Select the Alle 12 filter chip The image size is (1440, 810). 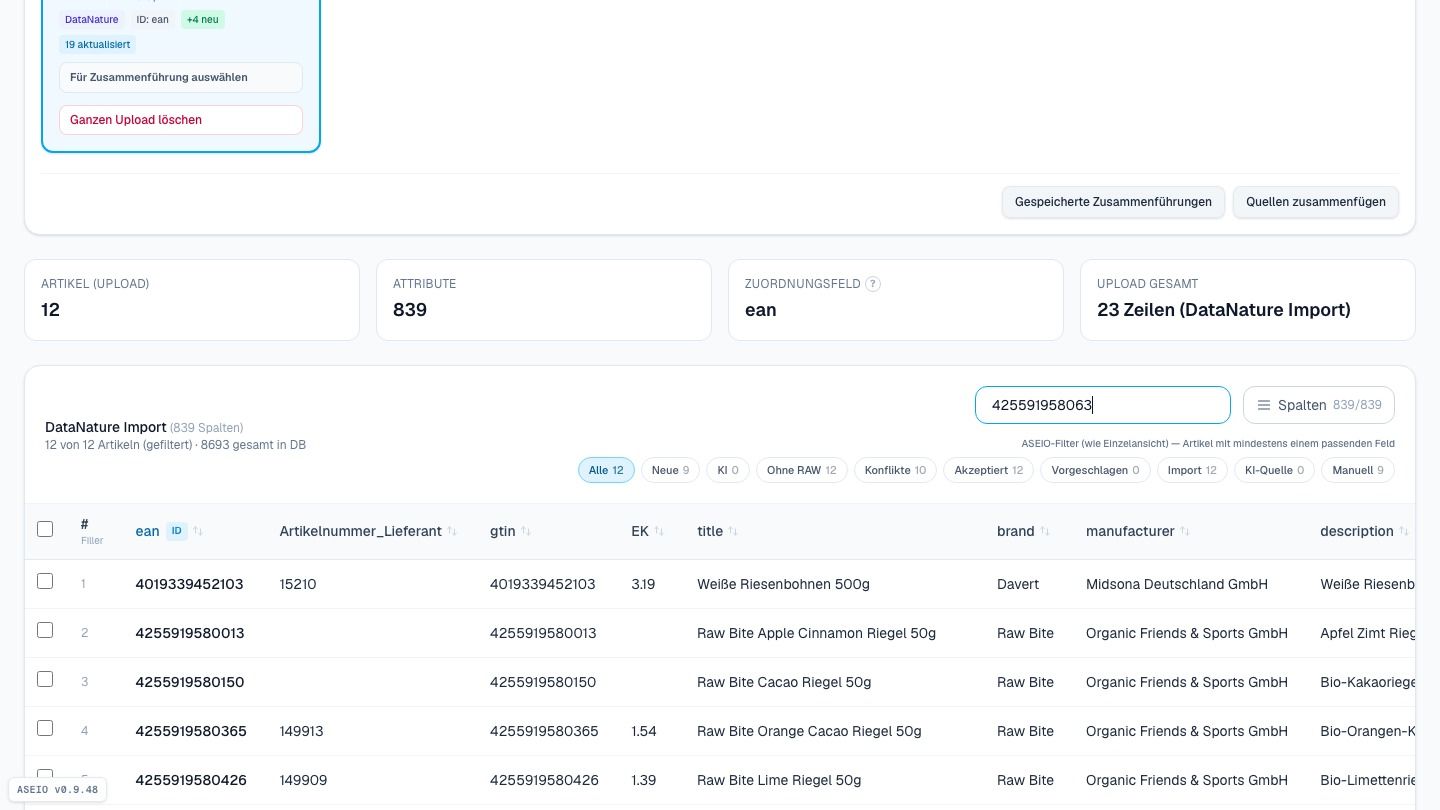[x=606, y=470]
